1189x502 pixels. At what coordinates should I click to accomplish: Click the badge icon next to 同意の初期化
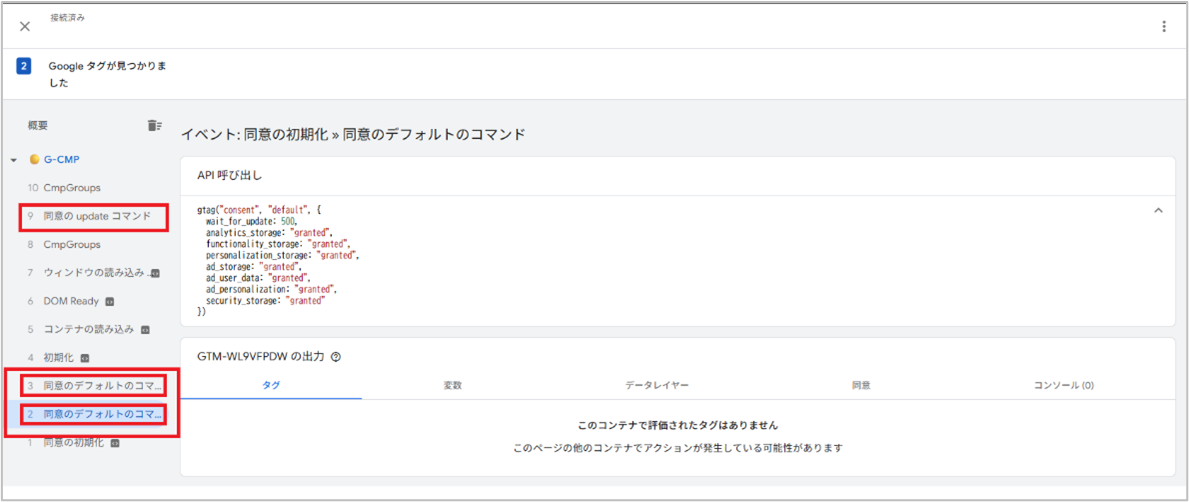point(115,443)
